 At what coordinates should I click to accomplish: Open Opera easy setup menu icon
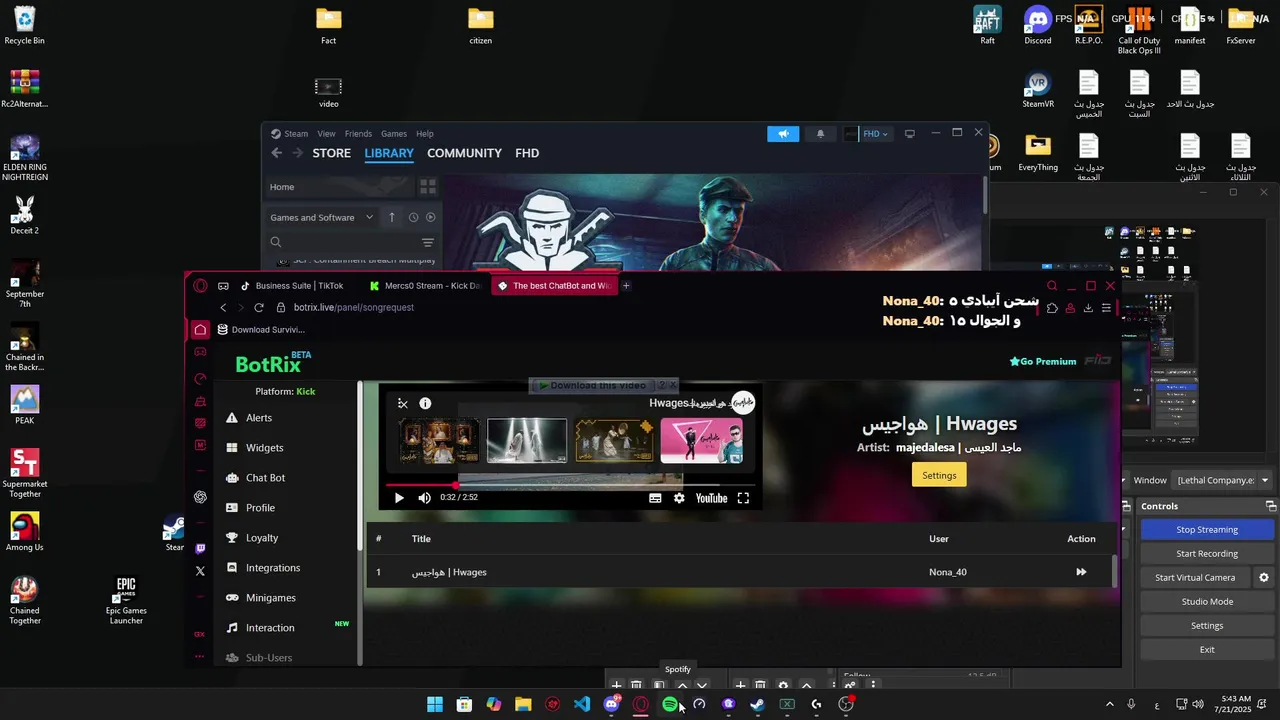[1106, 308]
